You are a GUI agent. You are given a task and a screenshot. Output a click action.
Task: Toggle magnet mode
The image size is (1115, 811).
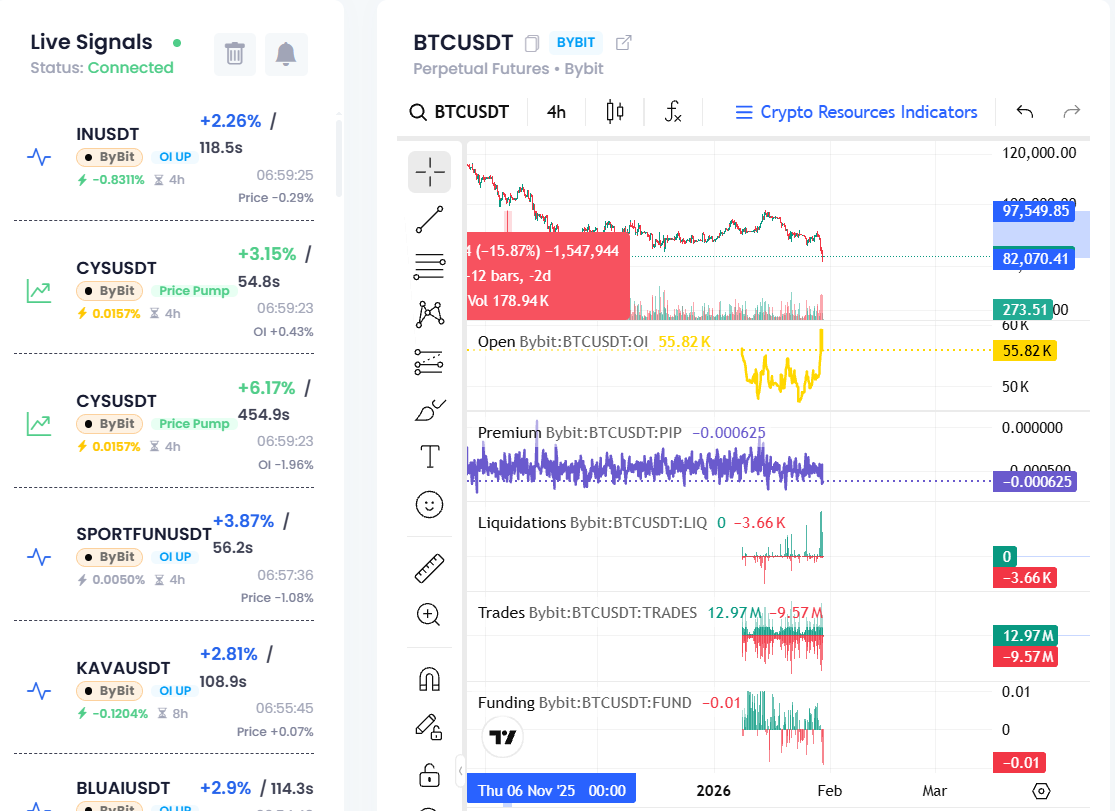pyautogui.click(x=430, y=679)
